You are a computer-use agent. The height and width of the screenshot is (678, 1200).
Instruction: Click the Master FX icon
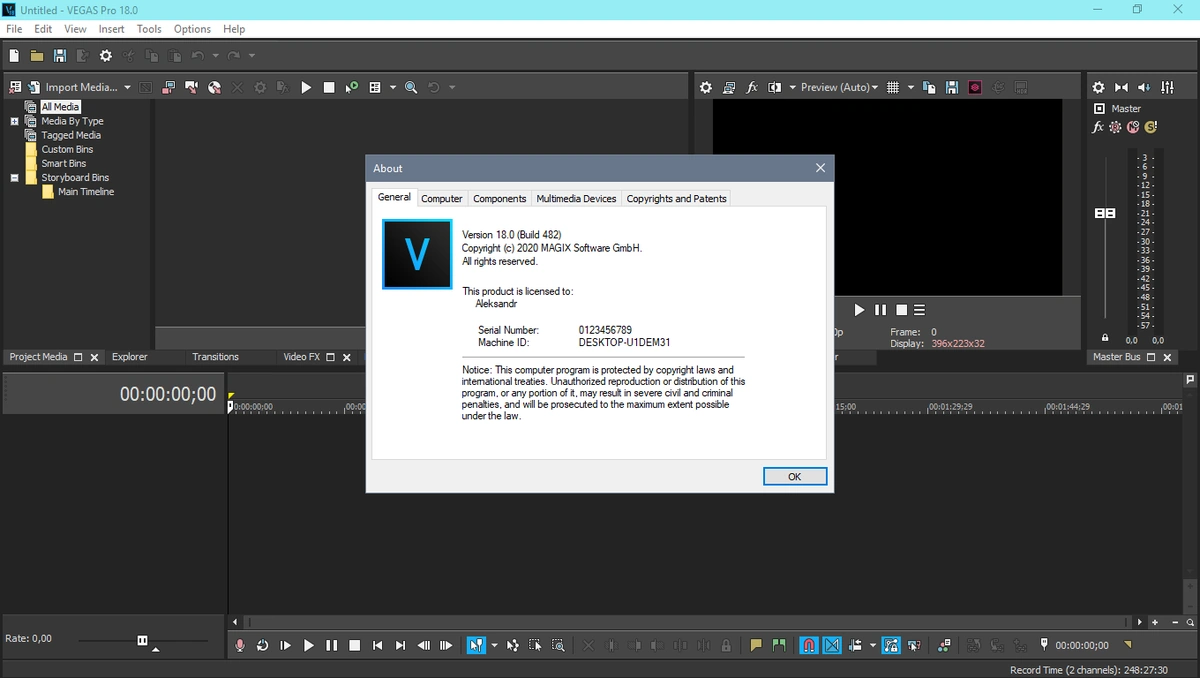(x=1098, y=127)
